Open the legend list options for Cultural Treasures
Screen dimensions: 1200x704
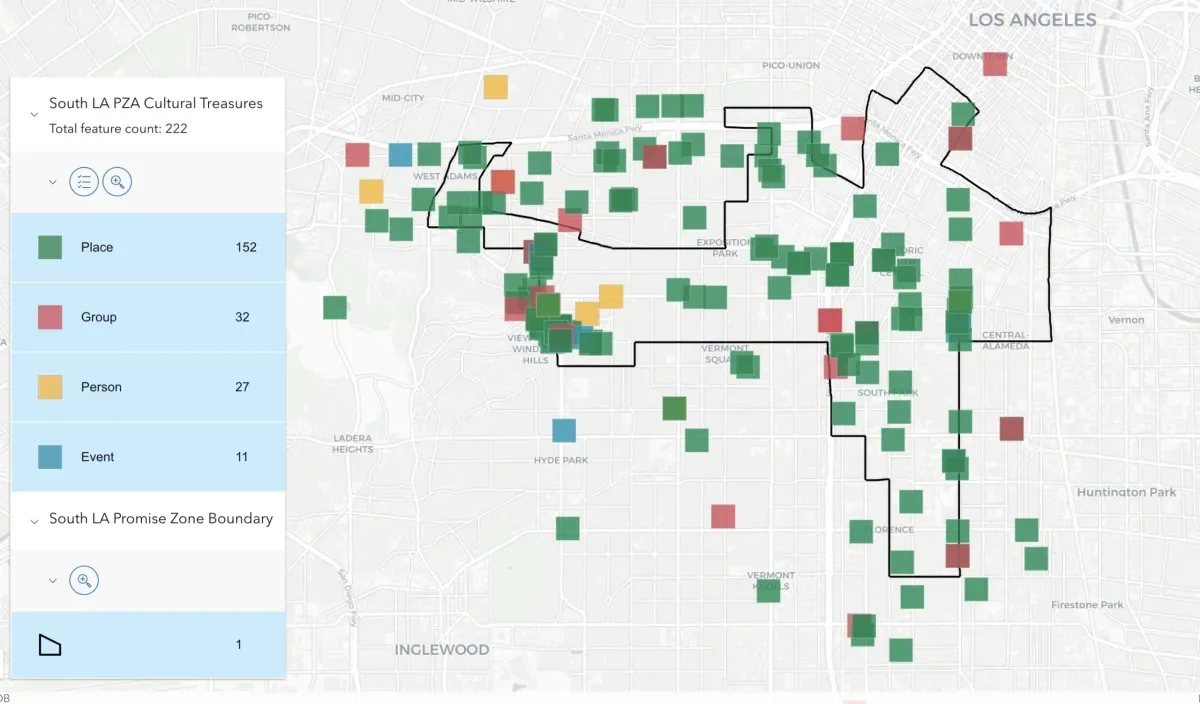84,181
